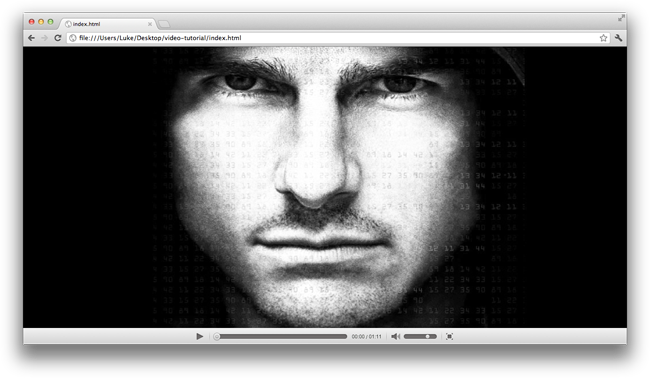
Task: Open the browser wrench settings menu
Action: (618, 38)
